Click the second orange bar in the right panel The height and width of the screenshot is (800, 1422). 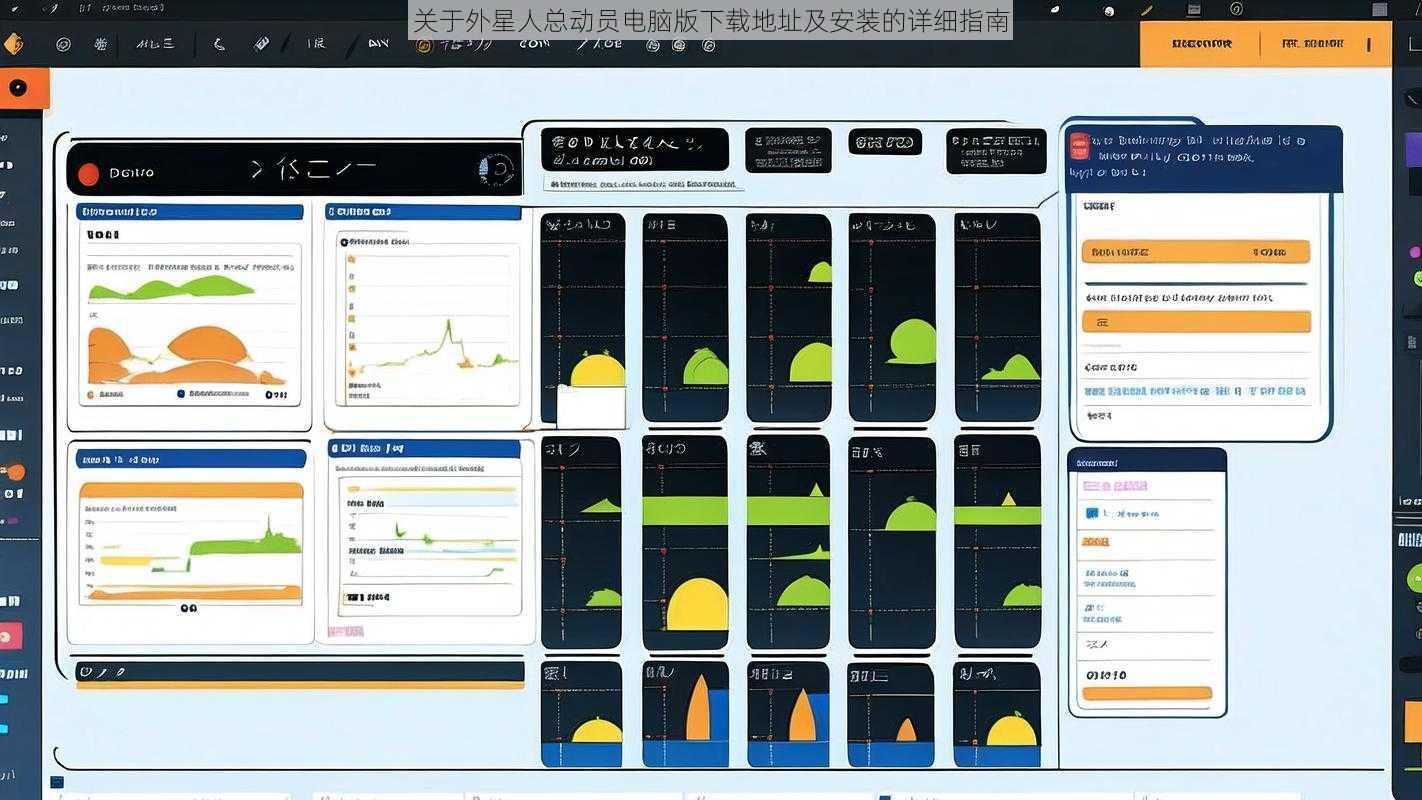click(x=1196, y=322)
